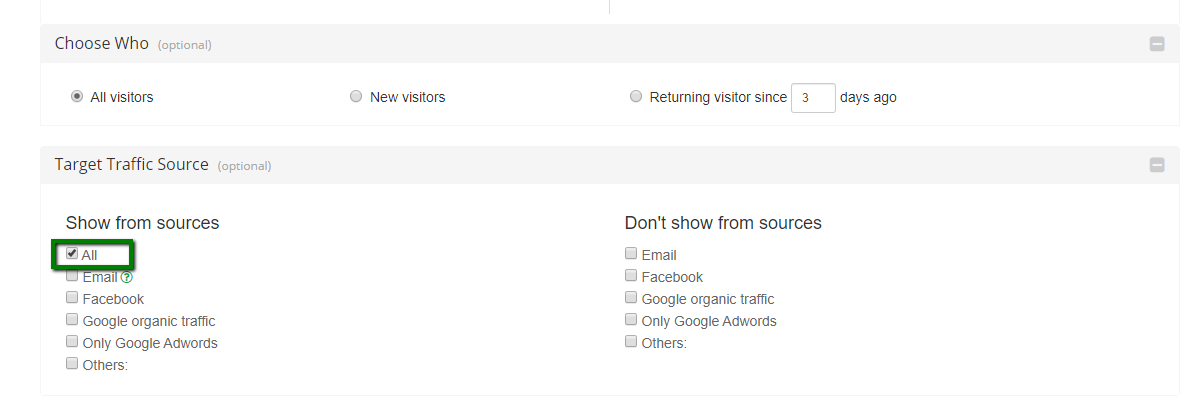Check Facebook under Show from sources
Image resolution: width=1199 pixels, height=409 pixels.
click(72, 298)
